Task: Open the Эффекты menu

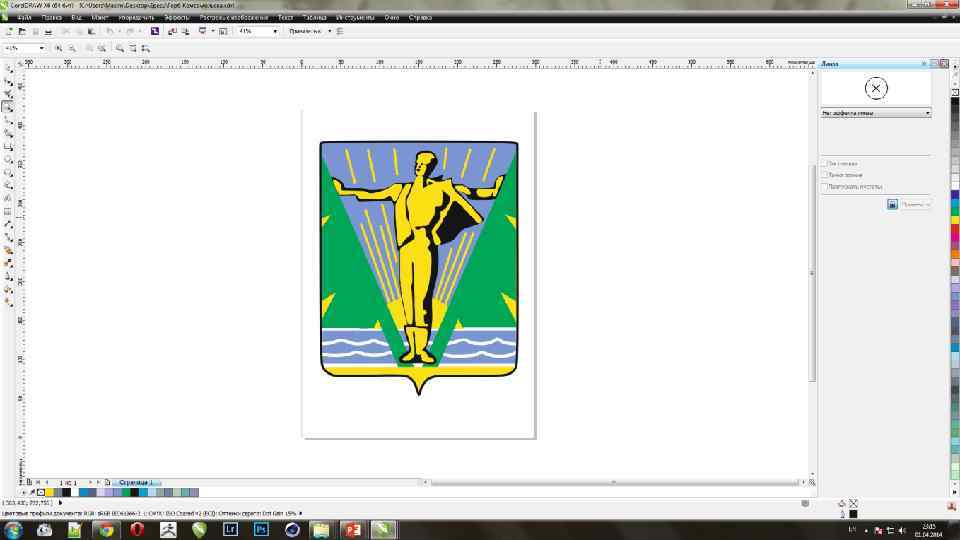Action: 176,18
